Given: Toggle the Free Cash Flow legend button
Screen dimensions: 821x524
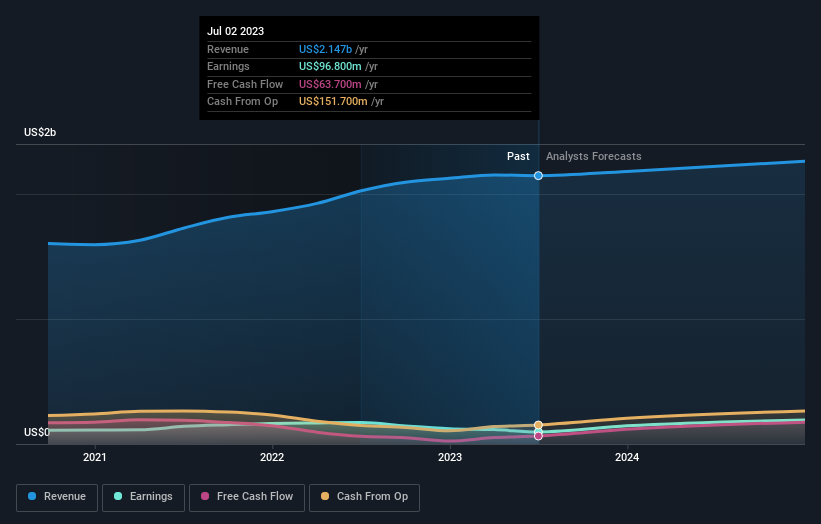Looking at the screenshot, I should tap(247, 497).
